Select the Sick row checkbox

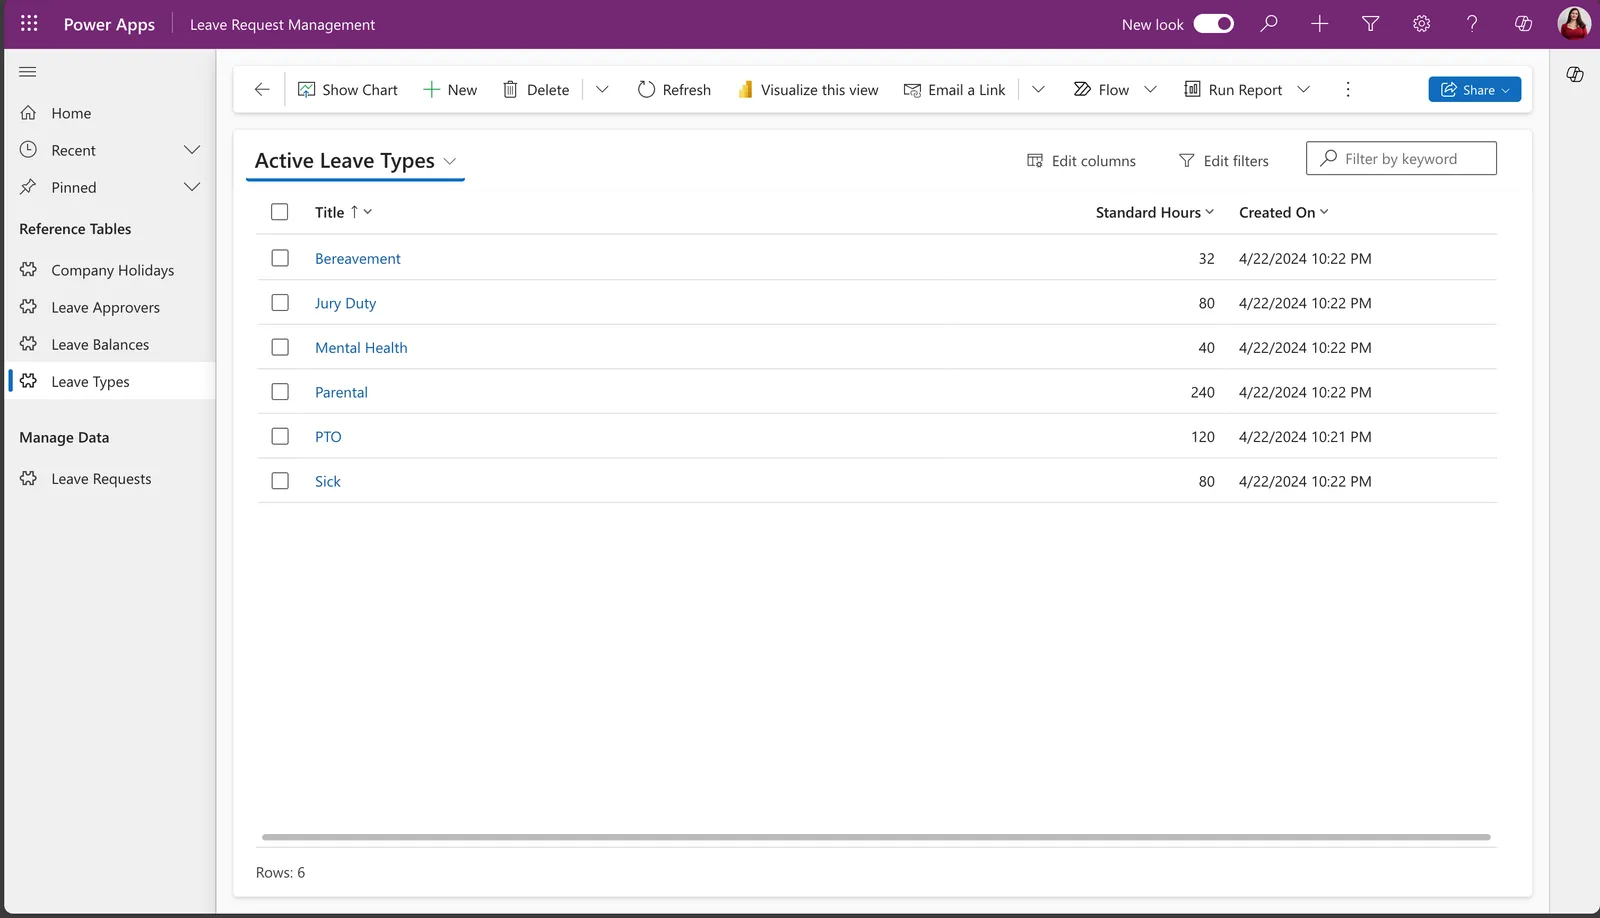280,481
